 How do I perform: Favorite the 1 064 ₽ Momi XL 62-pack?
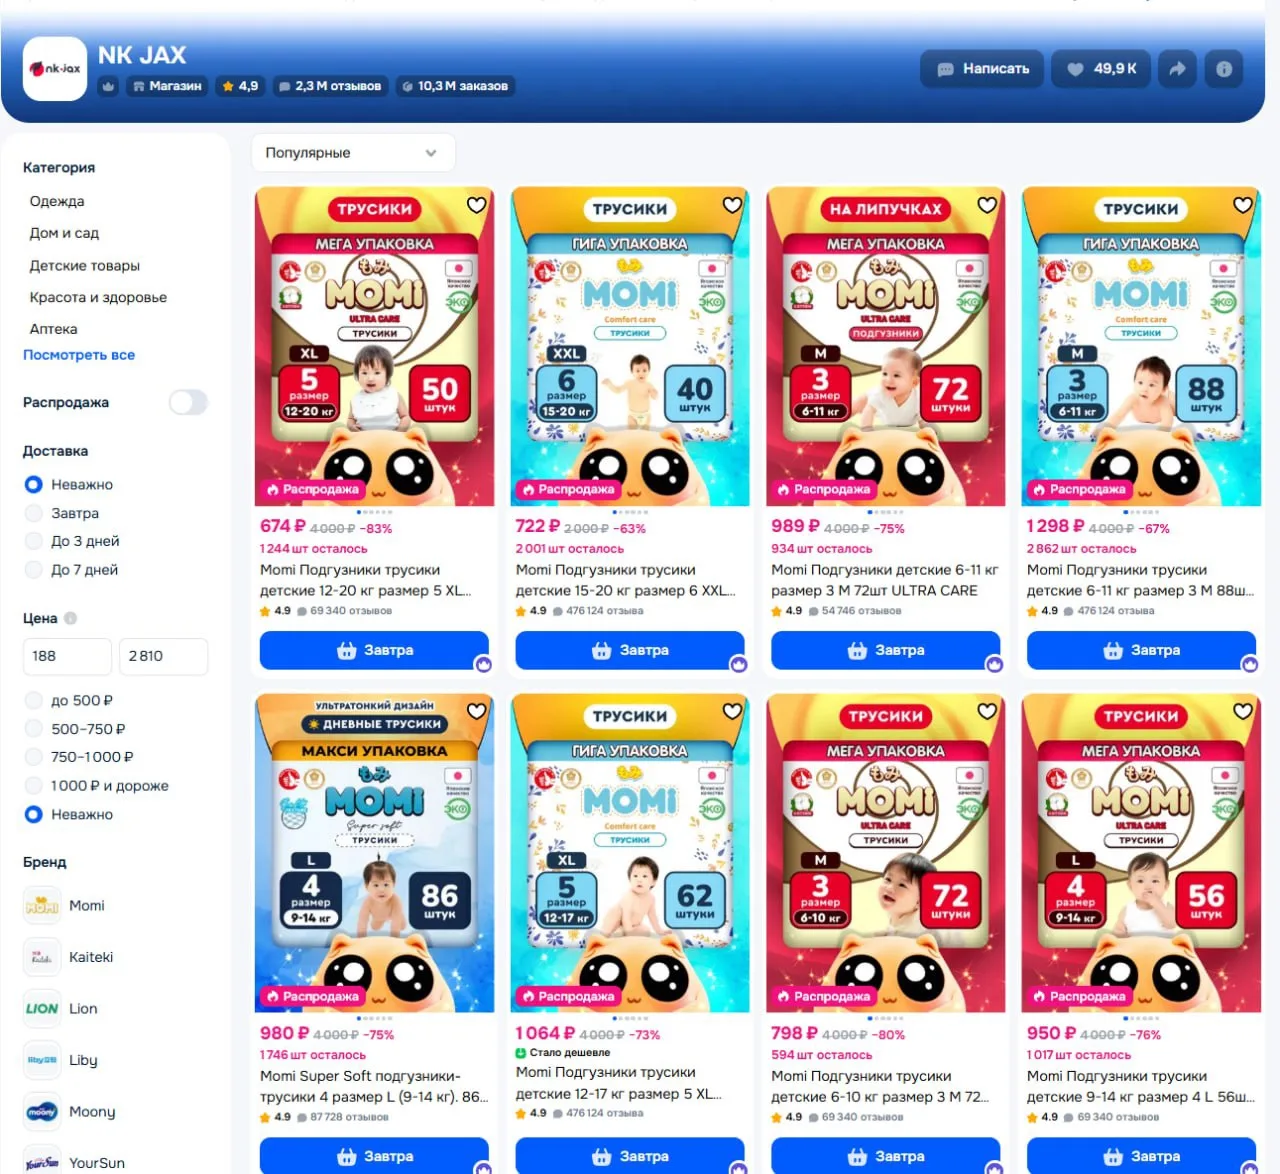(x=733, y=711)
